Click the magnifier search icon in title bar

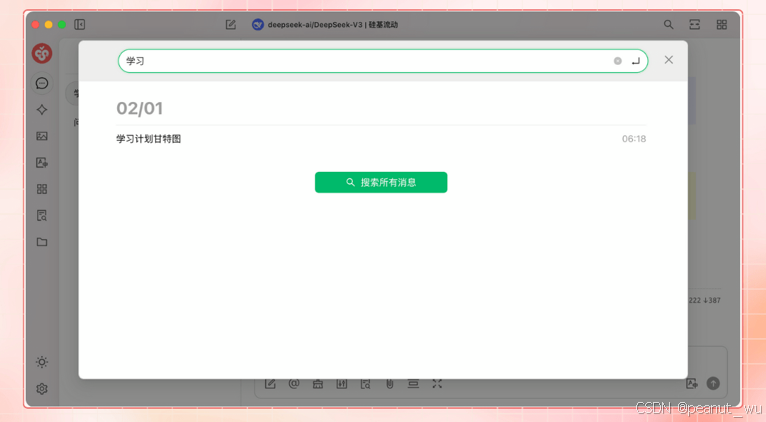pyautogui.click(x=668, y=24)
